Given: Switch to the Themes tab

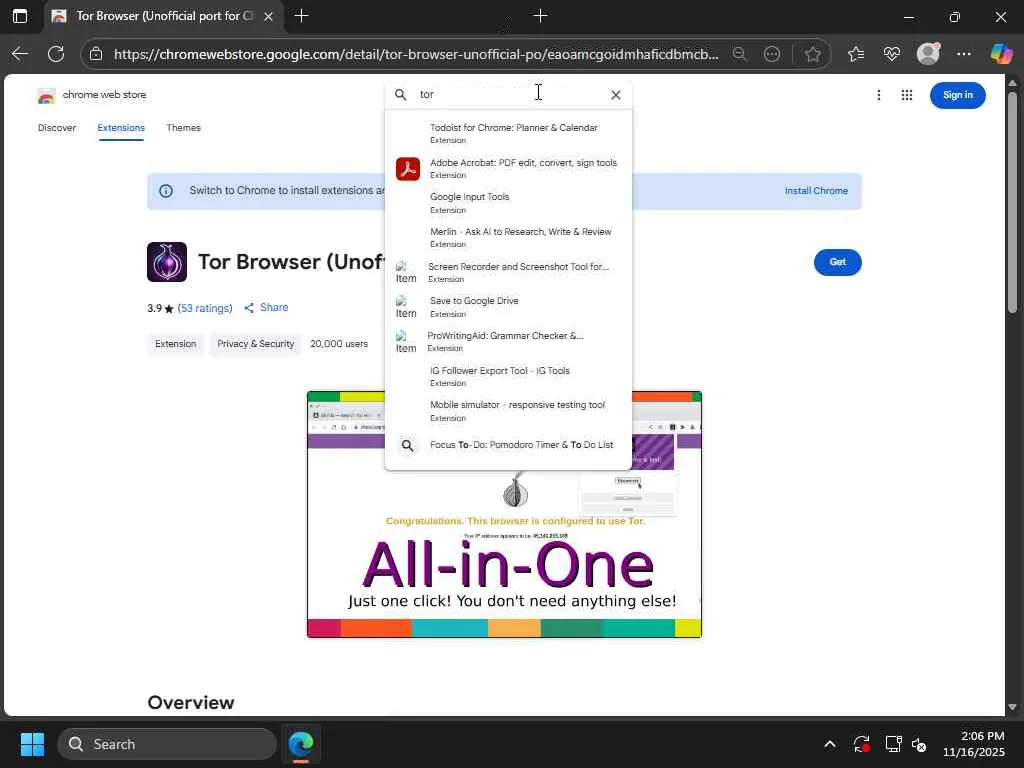Looking at the screenshot, I should 184,128.
